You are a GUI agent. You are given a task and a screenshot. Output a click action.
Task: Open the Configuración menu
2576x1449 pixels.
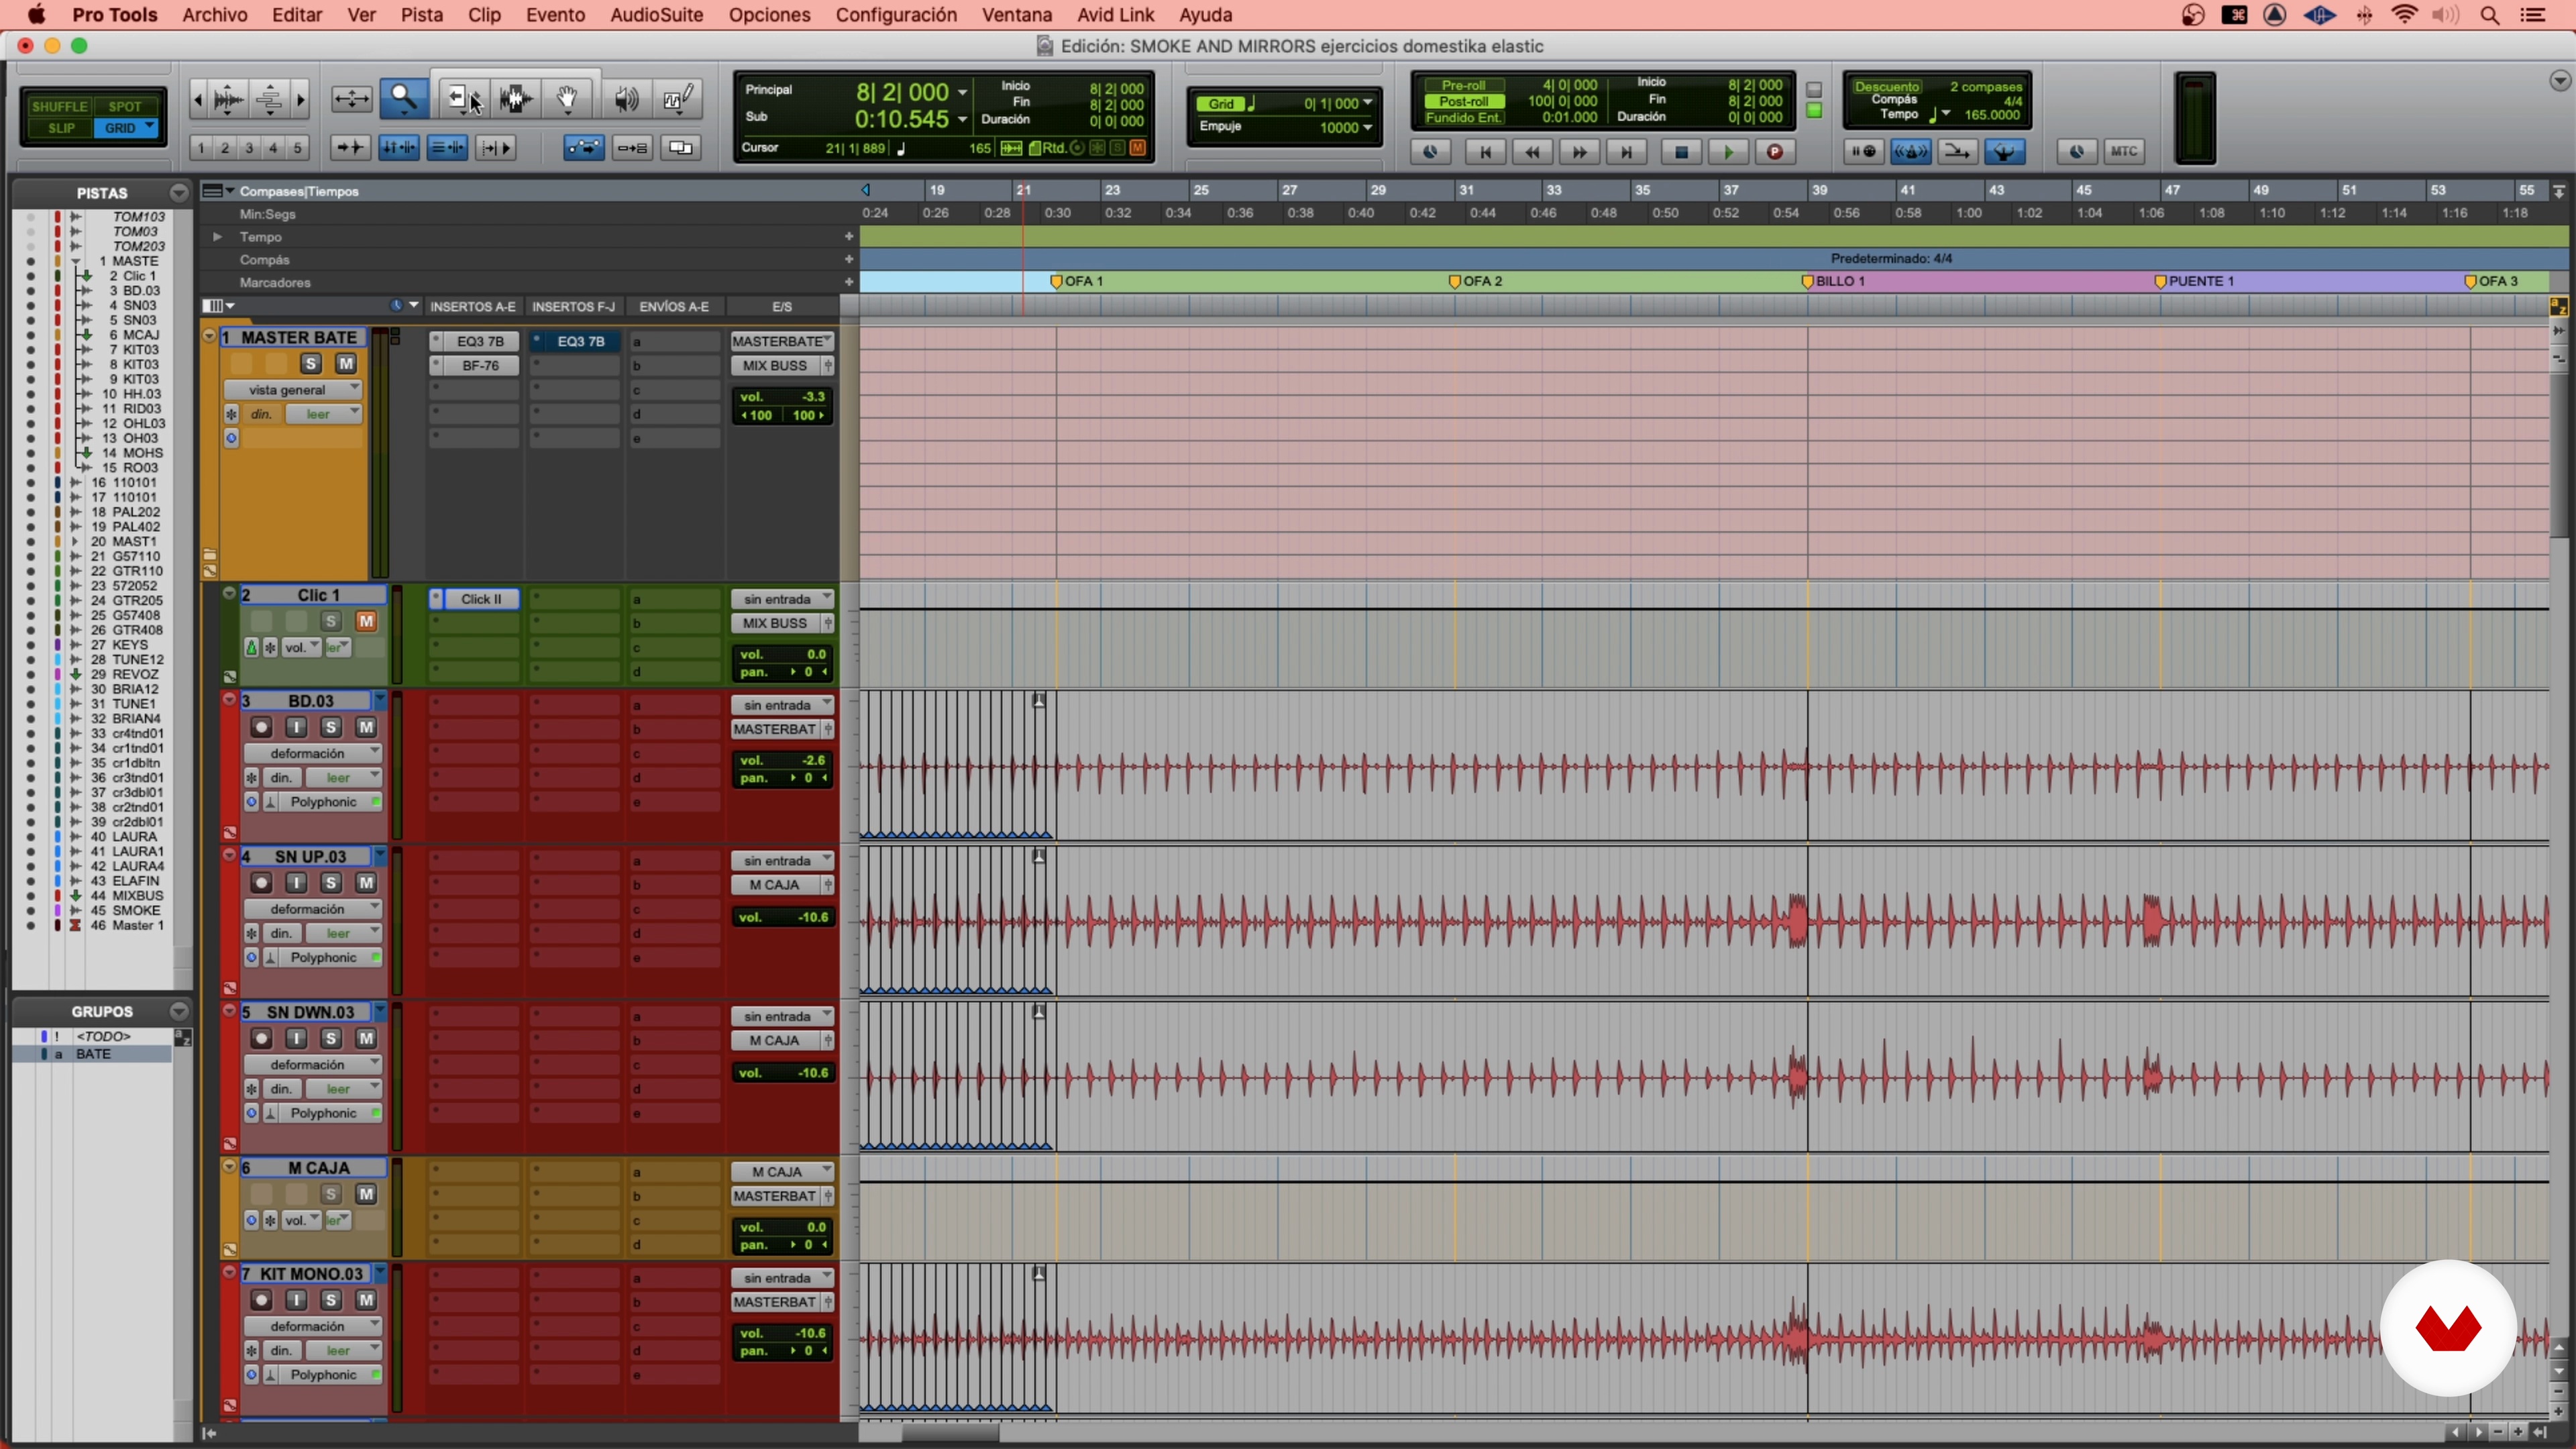(896, 15)
